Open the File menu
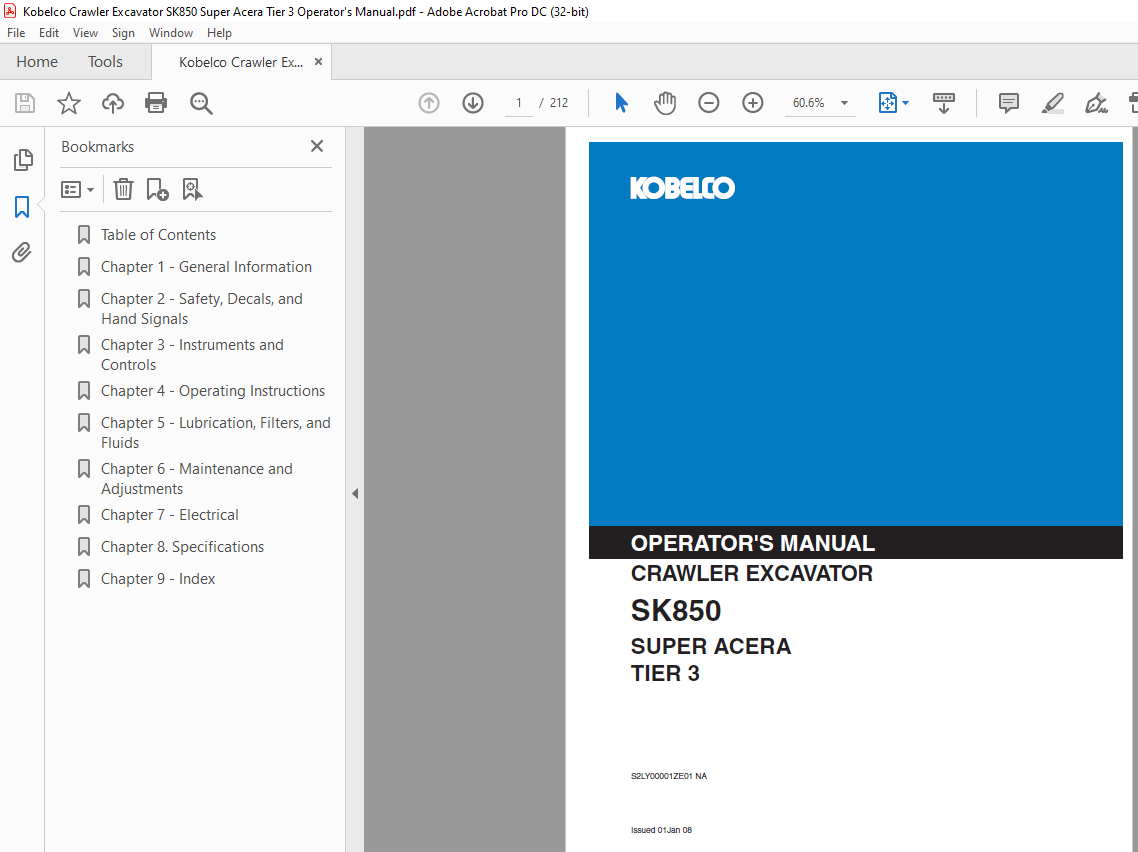This screenshot has height=852, width=1138. coord(16,33)
